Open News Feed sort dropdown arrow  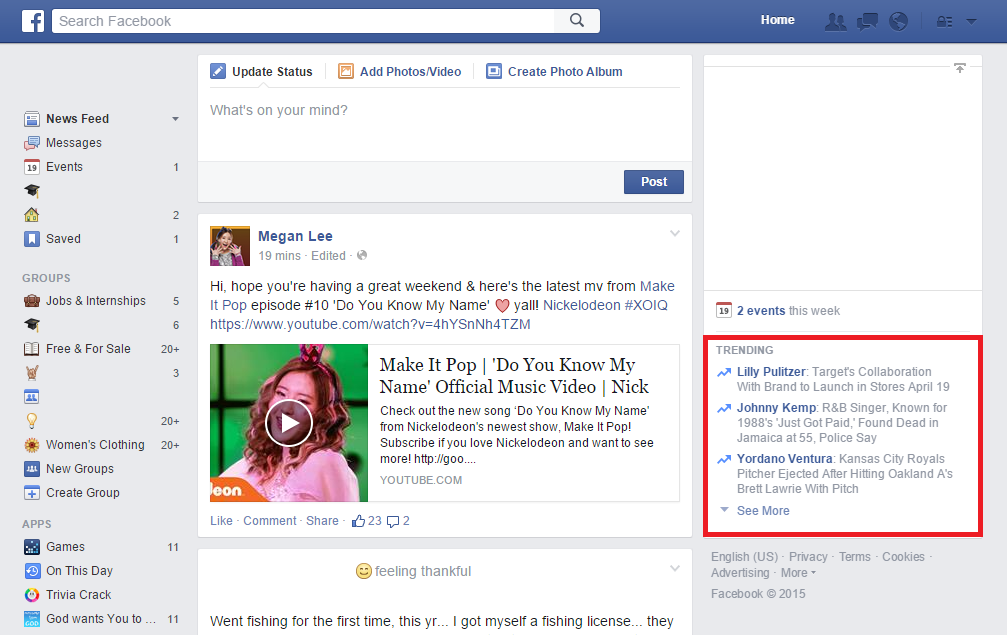175,119
